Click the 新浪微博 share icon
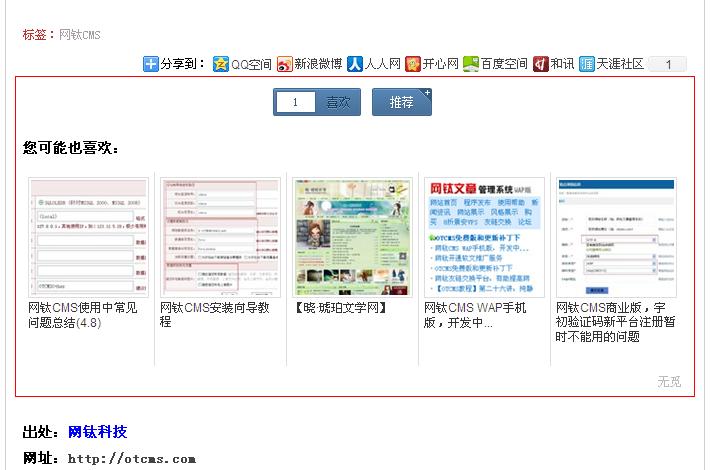The width and height of the screenshot is (710, 470). click(285, 64)
